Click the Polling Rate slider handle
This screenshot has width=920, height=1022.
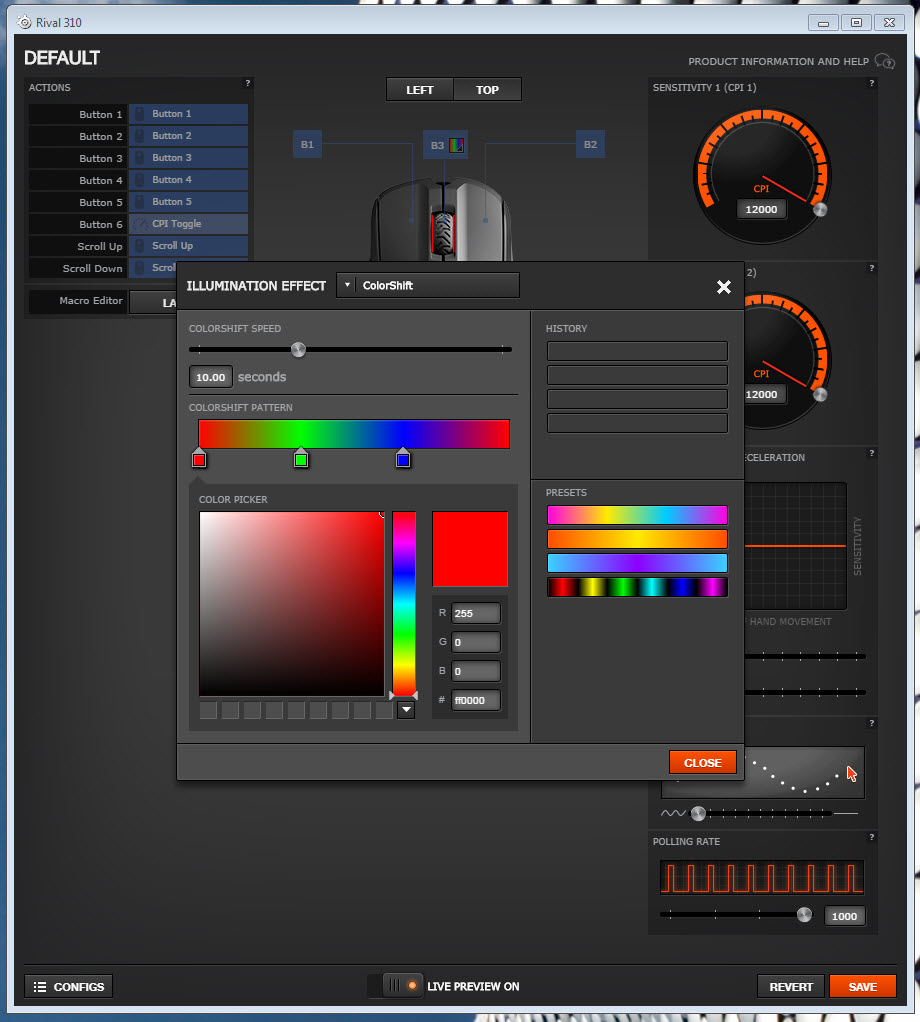[x=805, y=914]
